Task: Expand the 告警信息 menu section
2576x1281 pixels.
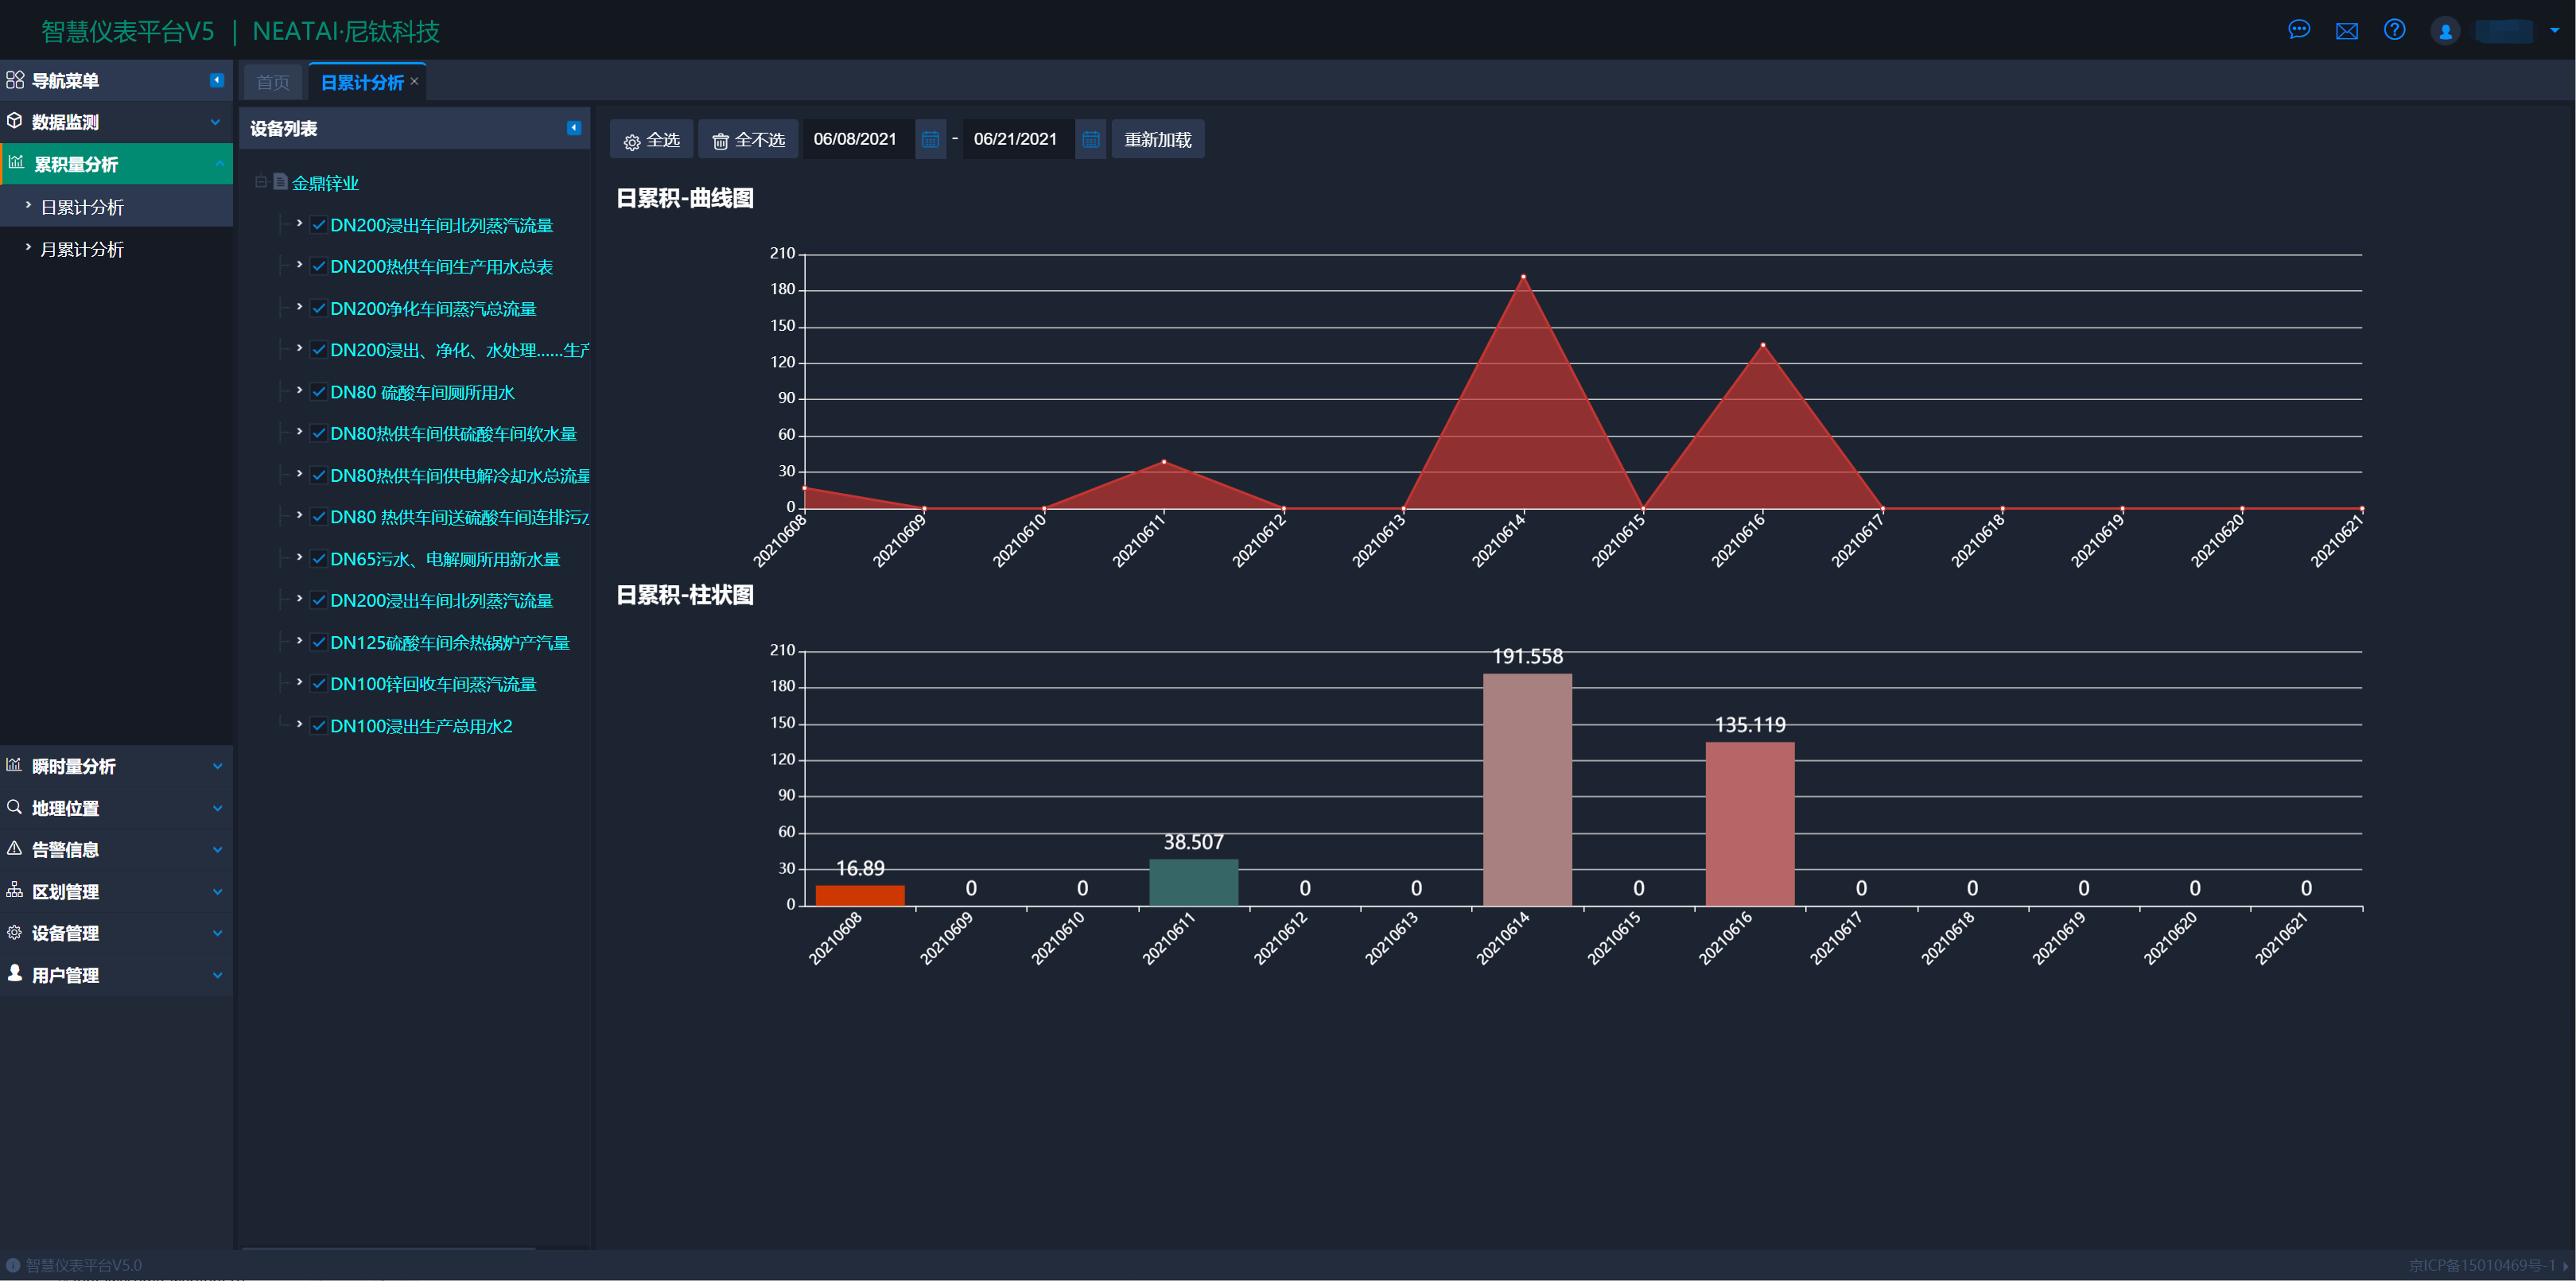Action: click(217, 849)
